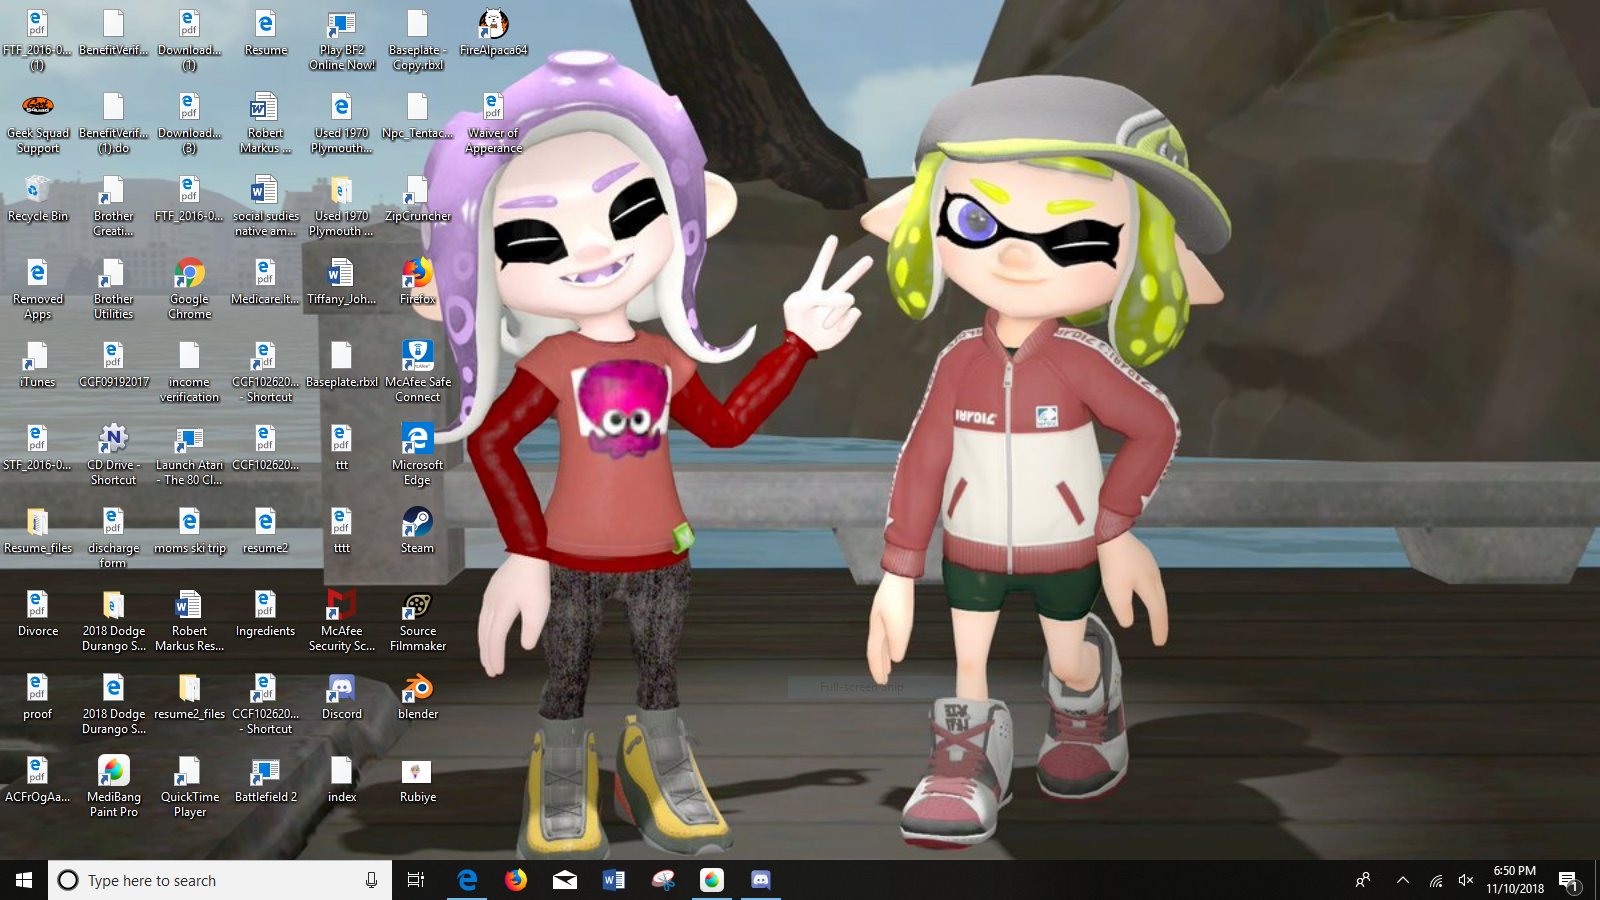
Task: Open the Brother Creati... shortcut
Action: tap(114, 206)
